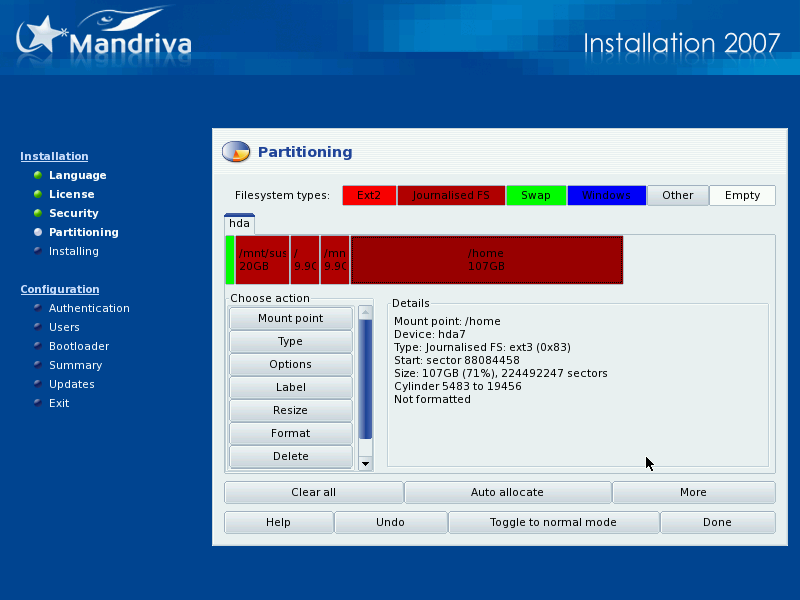Switch to the hda disk tab
Viewport: 800px width, 600px height.
point(239,223)
